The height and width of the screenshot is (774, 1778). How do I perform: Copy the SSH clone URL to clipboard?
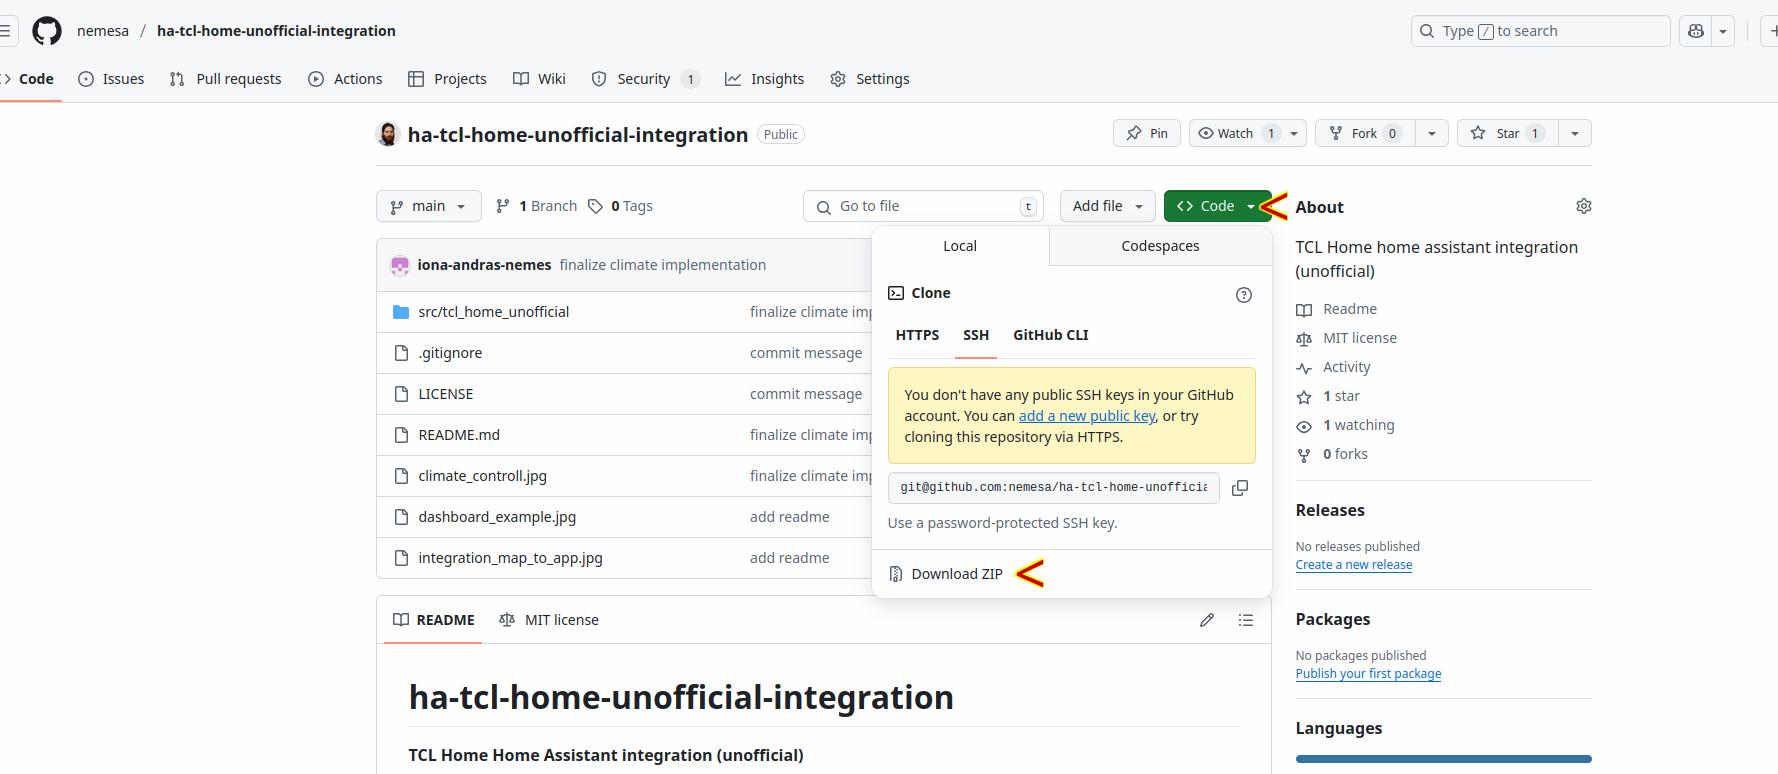1240,488
